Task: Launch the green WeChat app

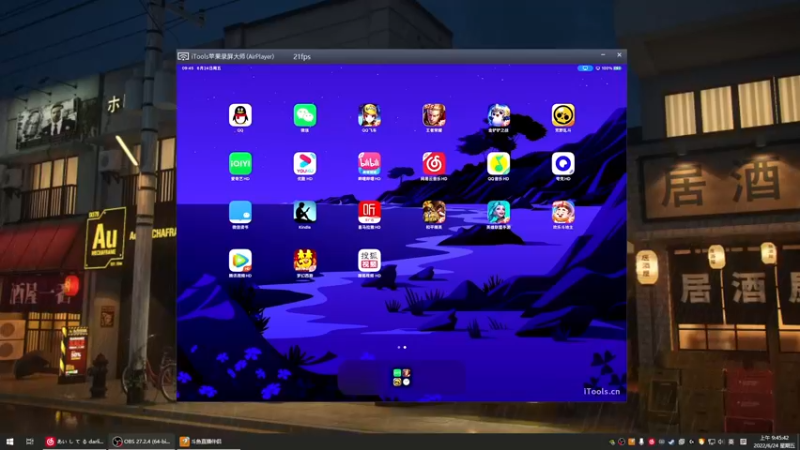Action: 305,115
